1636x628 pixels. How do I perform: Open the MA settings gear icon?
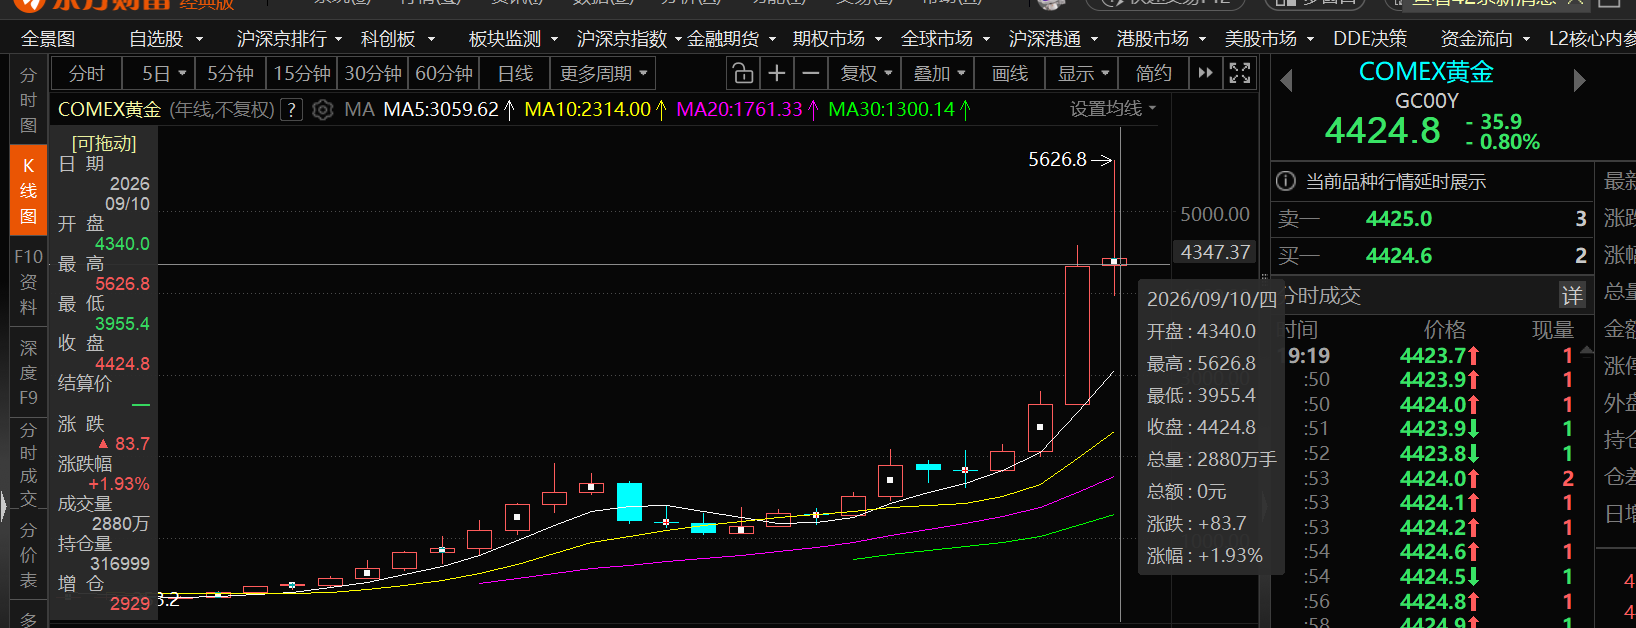(322, 109)
